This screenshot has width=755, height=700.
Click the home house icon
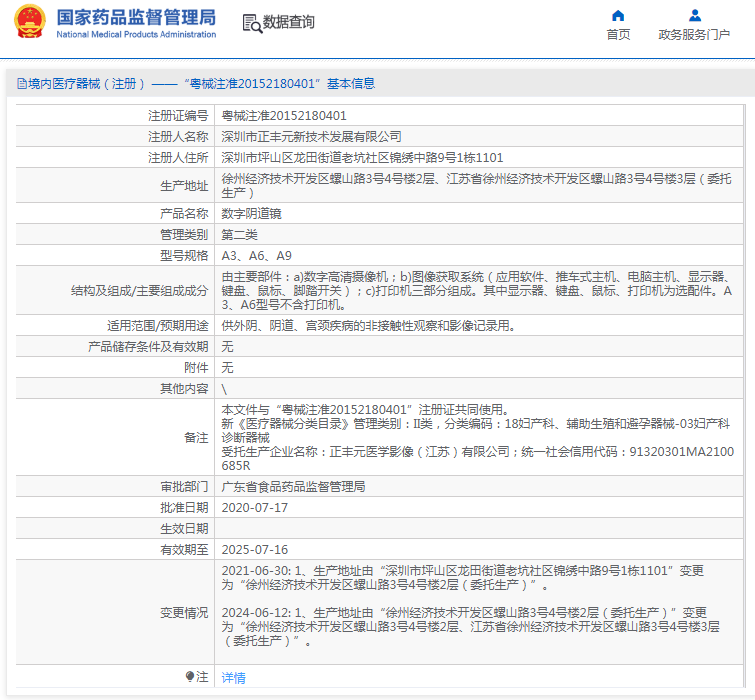(618, 16)
